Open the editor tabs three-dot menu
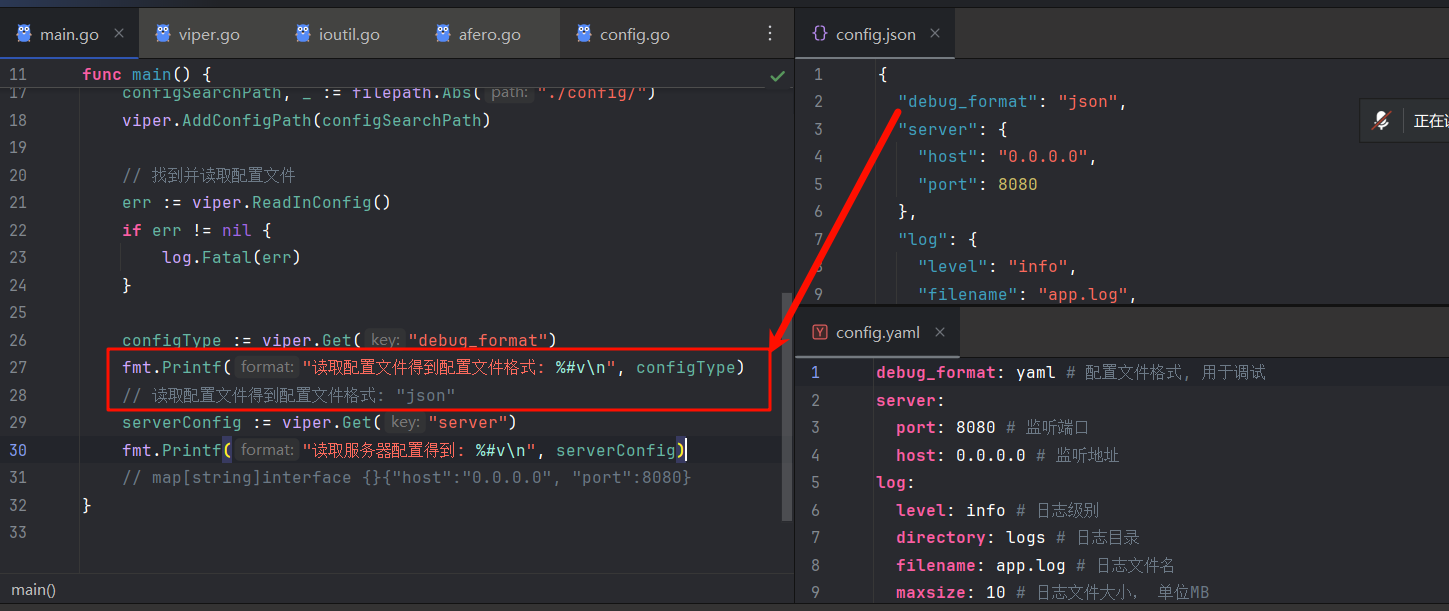The height and width of the screenshot is (611, 1449). (x=770, y=34)
